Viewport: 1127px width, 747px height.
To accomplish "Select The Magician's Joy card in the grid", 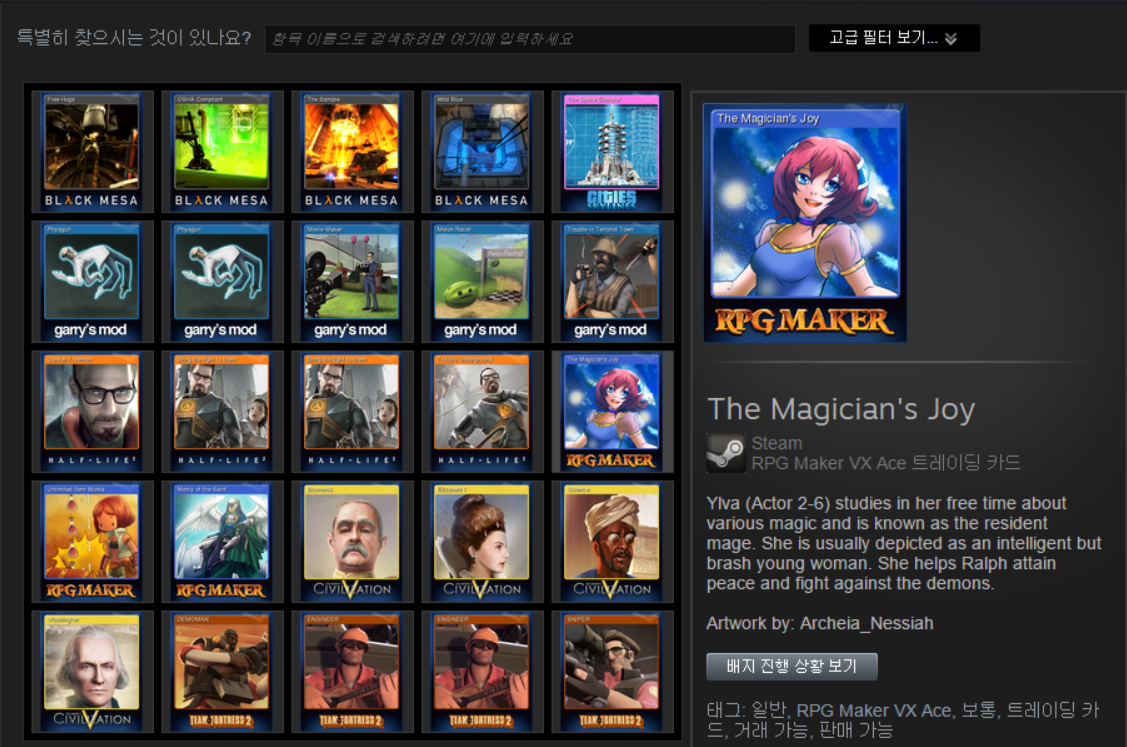I will coord(612,412).
